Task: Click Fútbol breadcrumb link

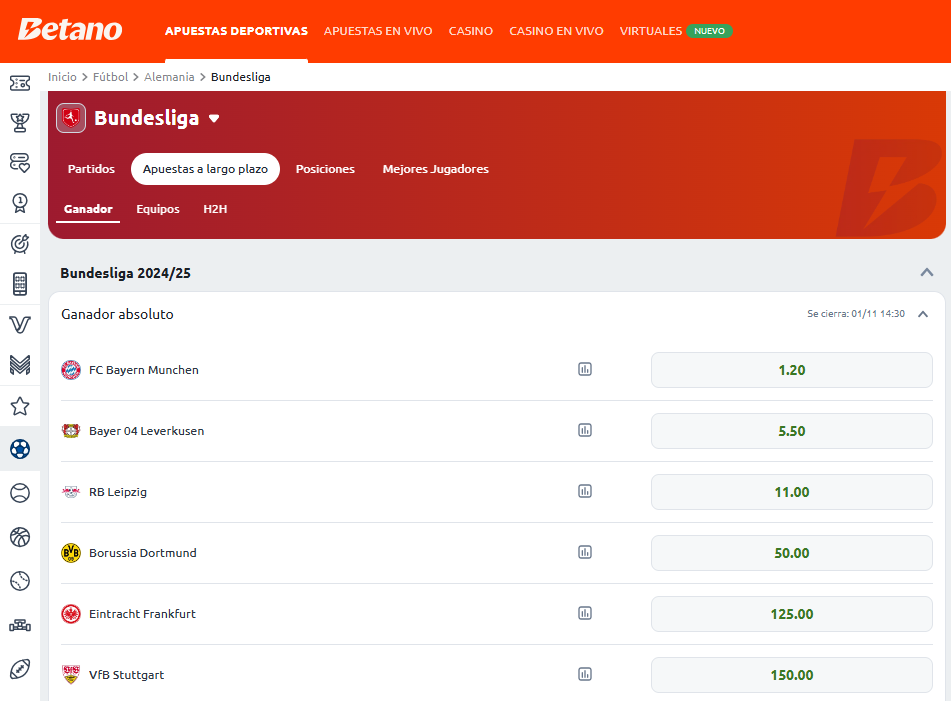Action: click(x=110, y=77)
